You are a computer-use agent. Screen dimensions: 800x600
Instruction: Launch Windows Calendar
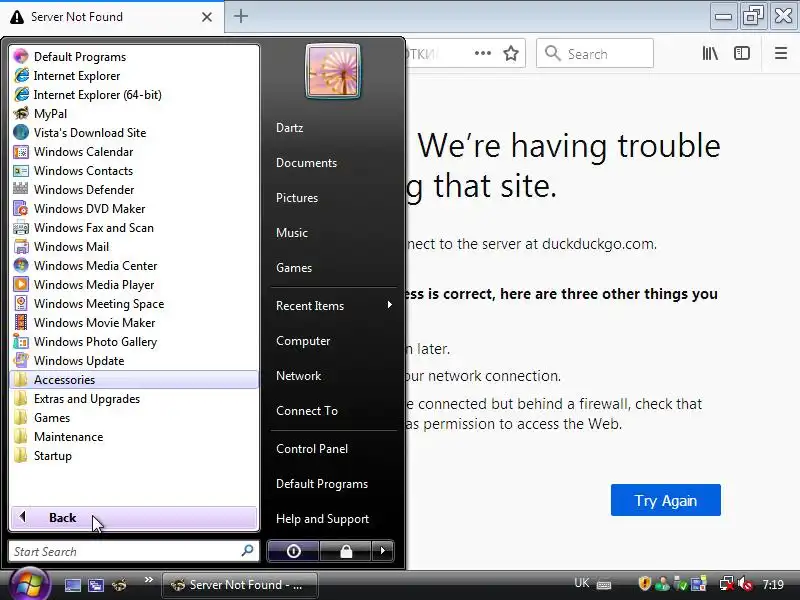tap(134, 152)
